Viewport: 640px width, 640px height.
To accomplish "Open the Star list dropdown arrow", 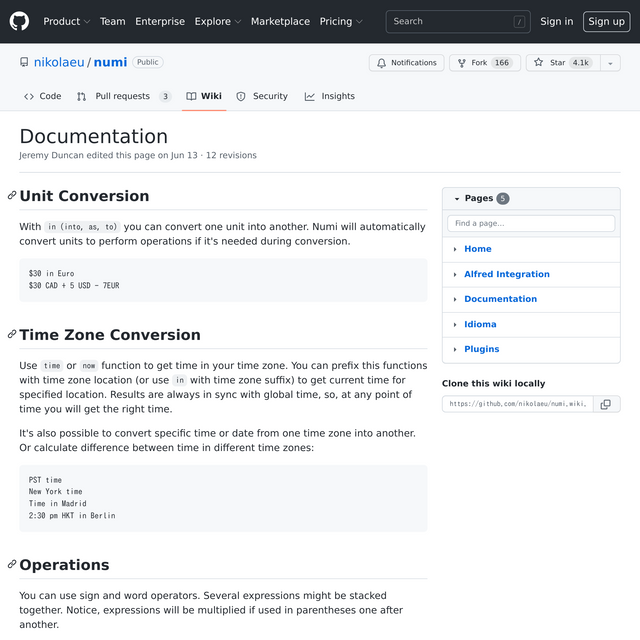I will coord(610,63).
